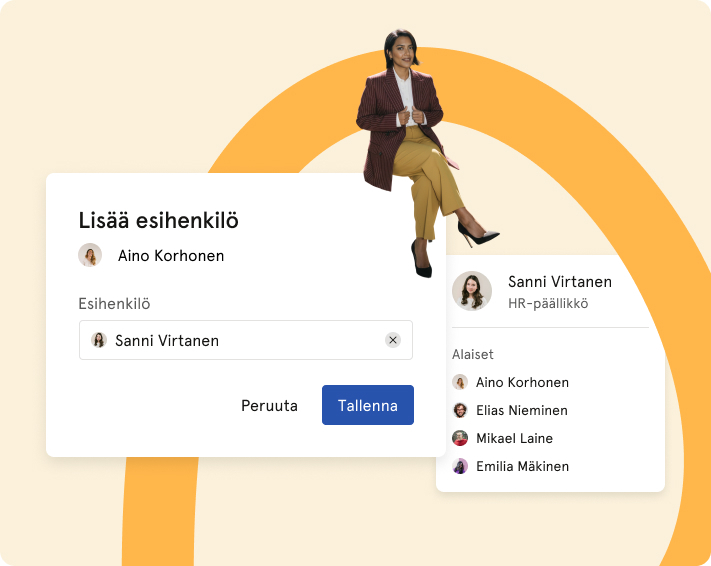Click the Lisää esihenkilö dialog title
Image resolution: width=711 pixels, height=566 pixels.
point(158,221)
